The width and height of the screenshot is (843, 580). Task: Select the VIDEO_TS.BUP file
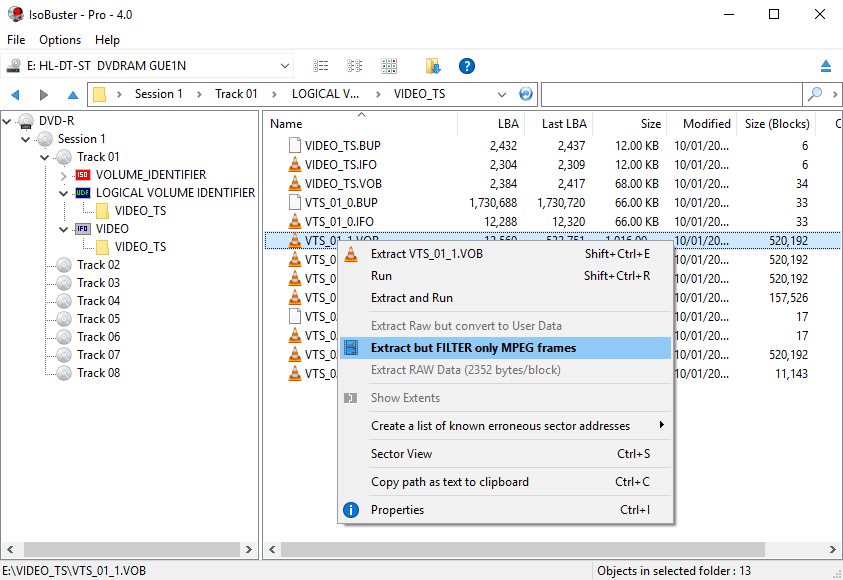342,146
